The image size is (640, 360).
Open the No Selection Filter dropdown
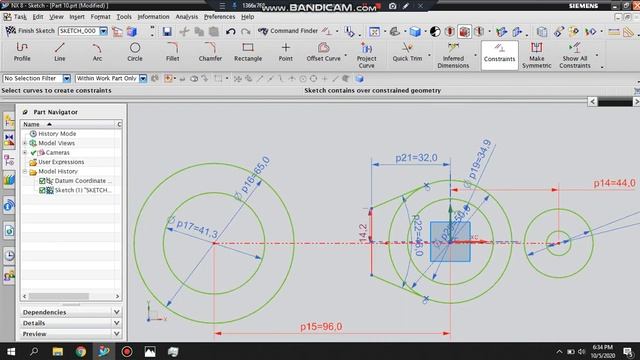[67, 78]
